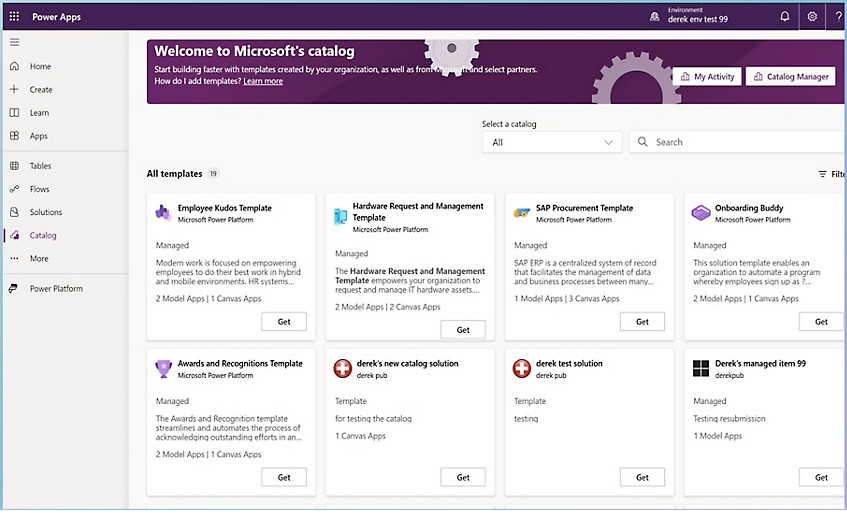Open the app launcher waffle icon
This screenshot has height=523, width=847.
pos(15,17)
